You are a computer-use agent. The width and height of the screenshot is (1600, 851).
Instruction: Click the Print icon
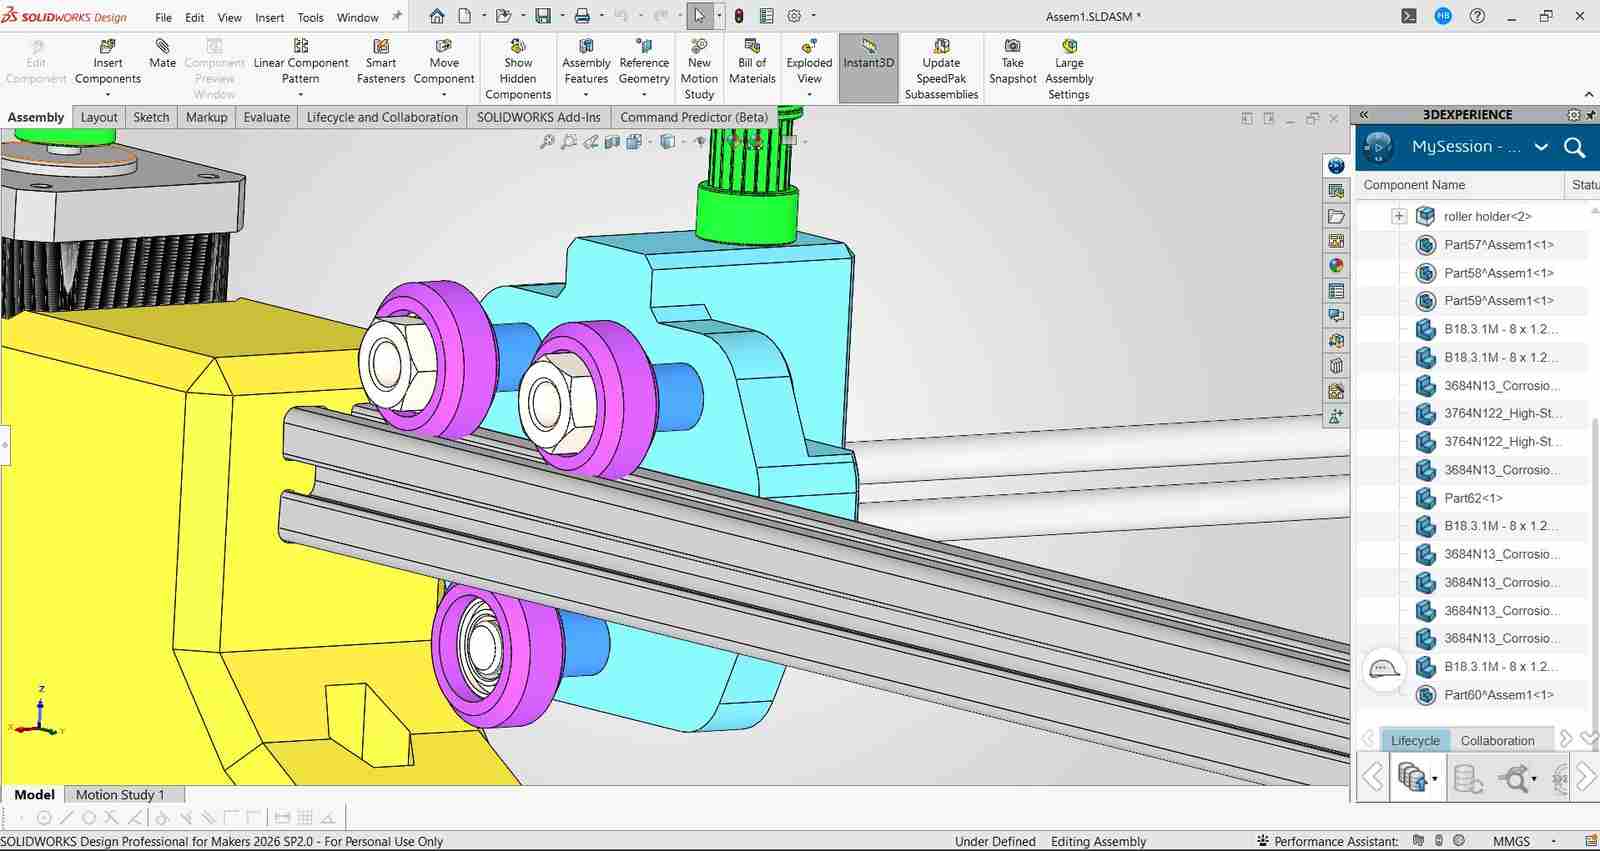pos(582,16)
